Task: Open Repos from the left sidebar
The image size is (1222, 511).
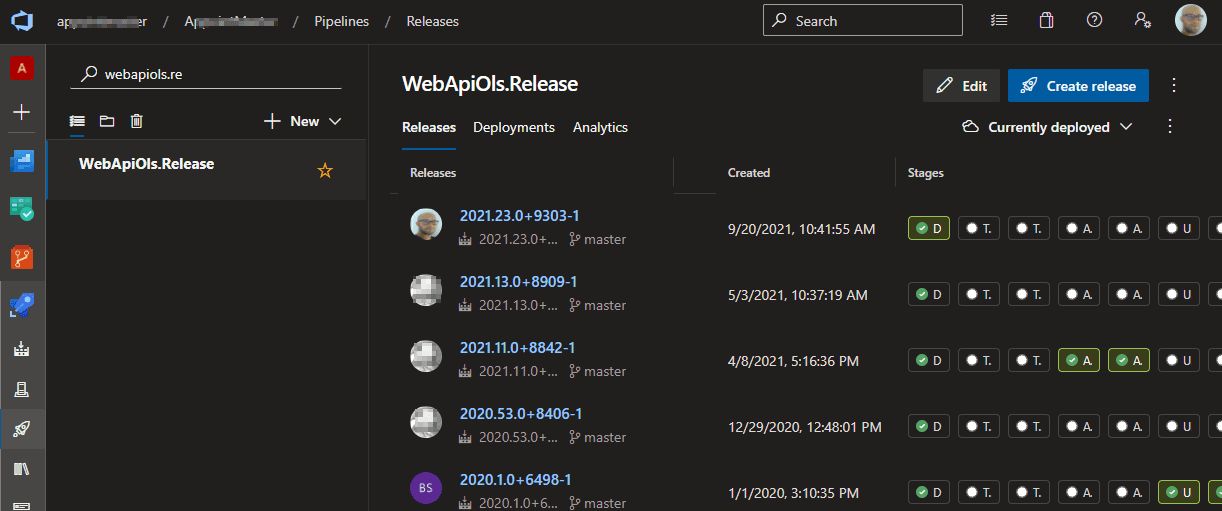Action: tap(22, 257)
